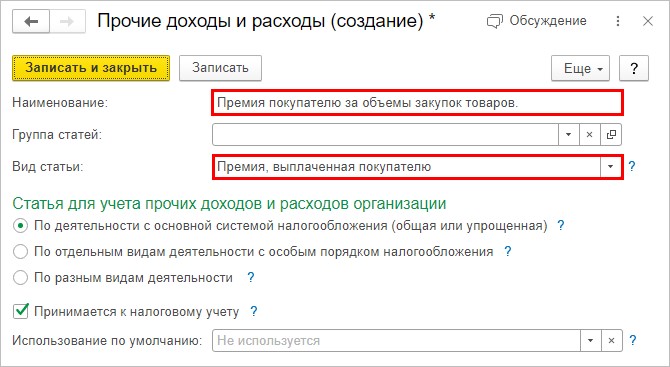The image size is (670, 367).
Task: Expand the Вид статьи dropdown arrow
Action: tap(611, 167)
